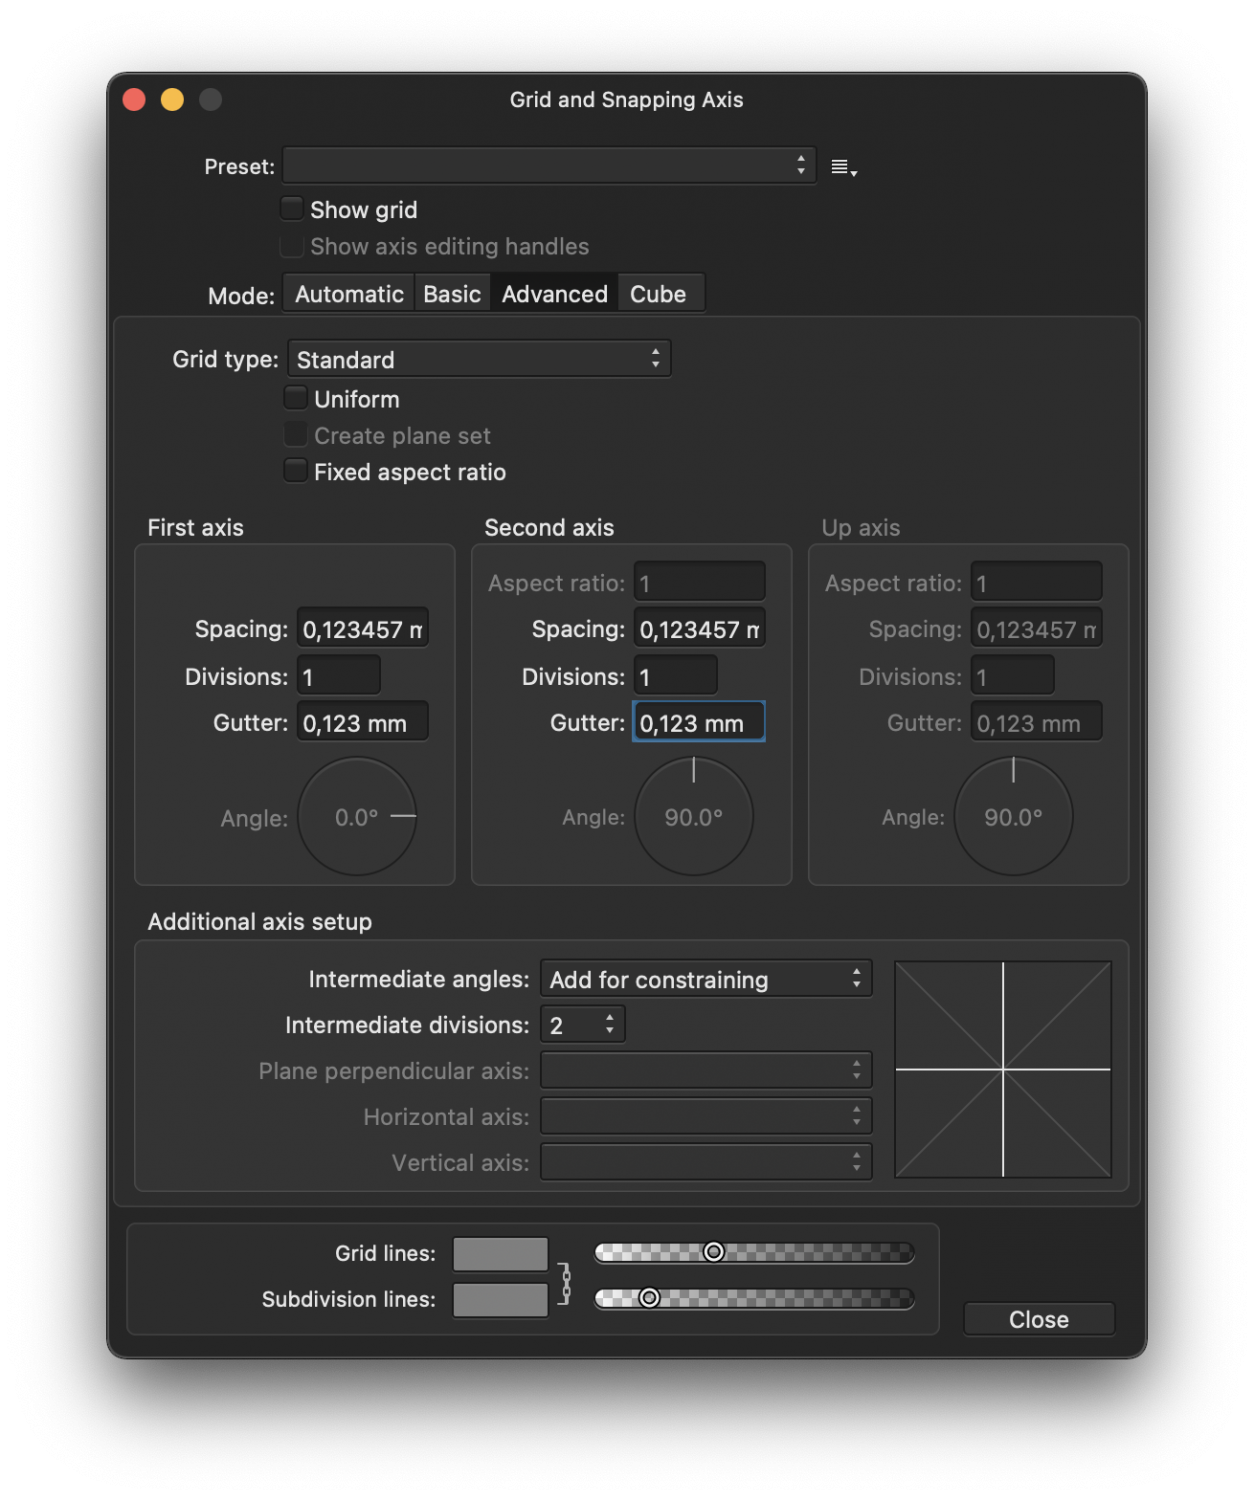
Task: Enable Fixed aspect ratio checkbox
Action: click(296, 471)
